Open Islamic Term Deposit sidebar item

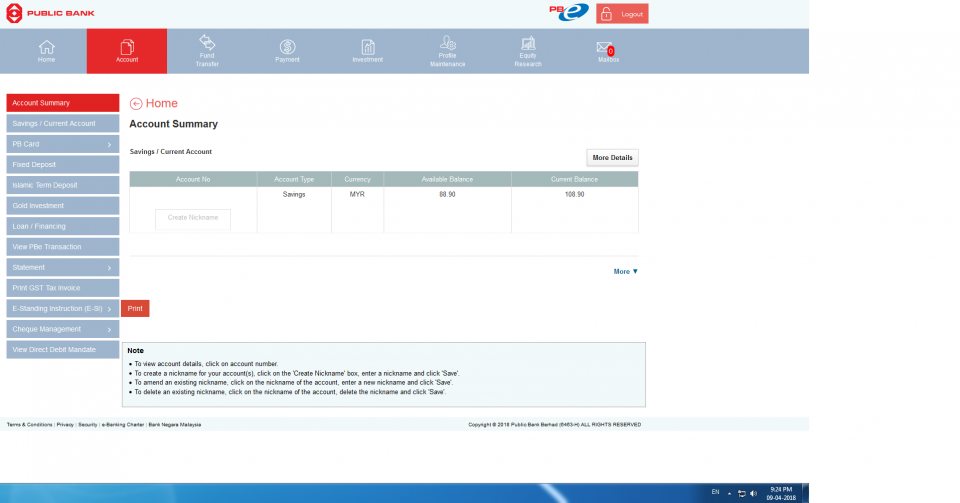point(62,185)
